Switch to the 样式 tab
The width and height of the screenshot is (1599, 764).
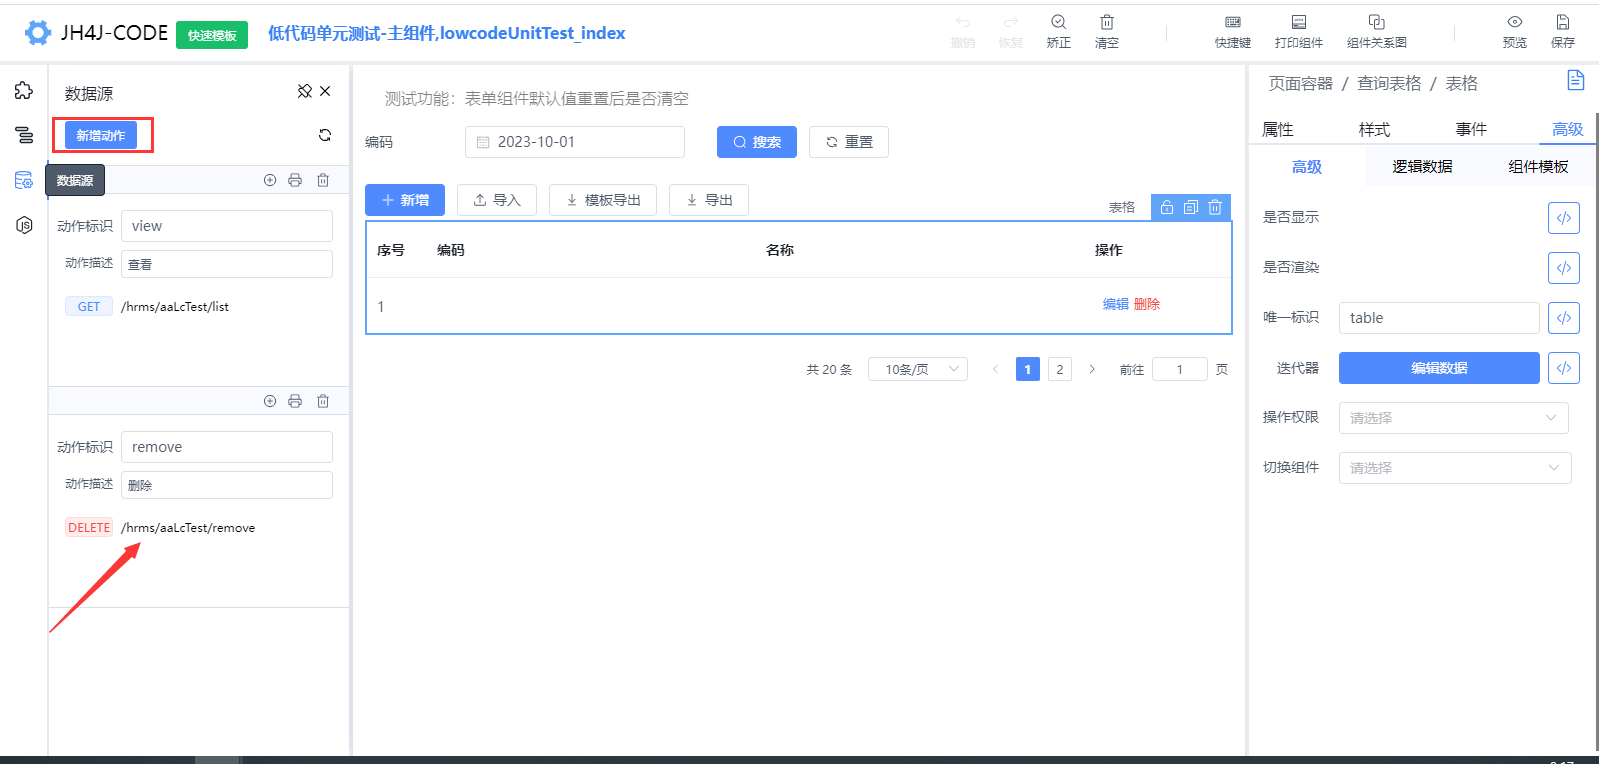1374,129
